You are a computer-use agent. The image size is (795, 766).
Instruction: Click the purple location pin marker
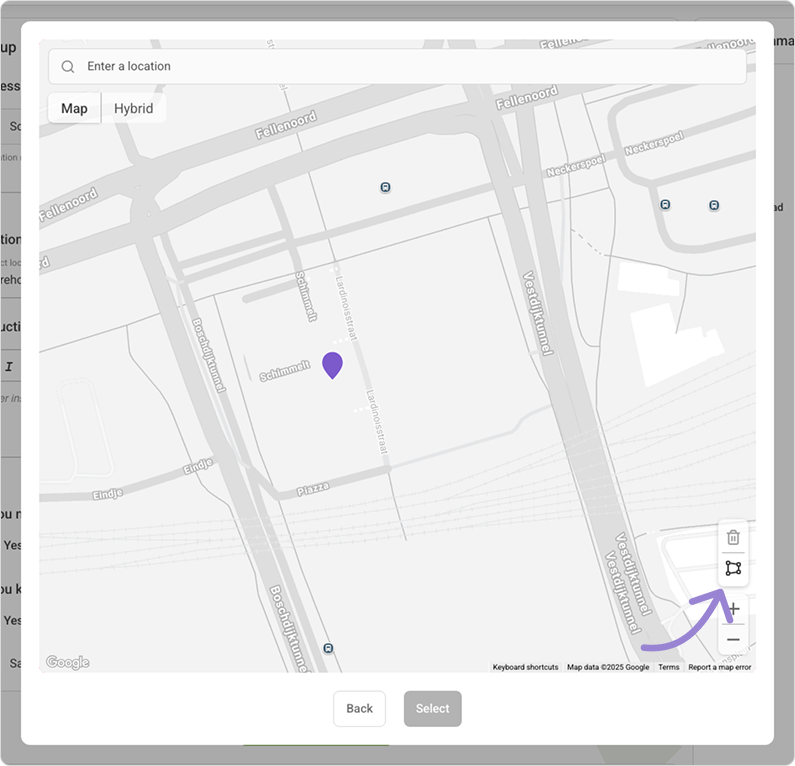333,366
